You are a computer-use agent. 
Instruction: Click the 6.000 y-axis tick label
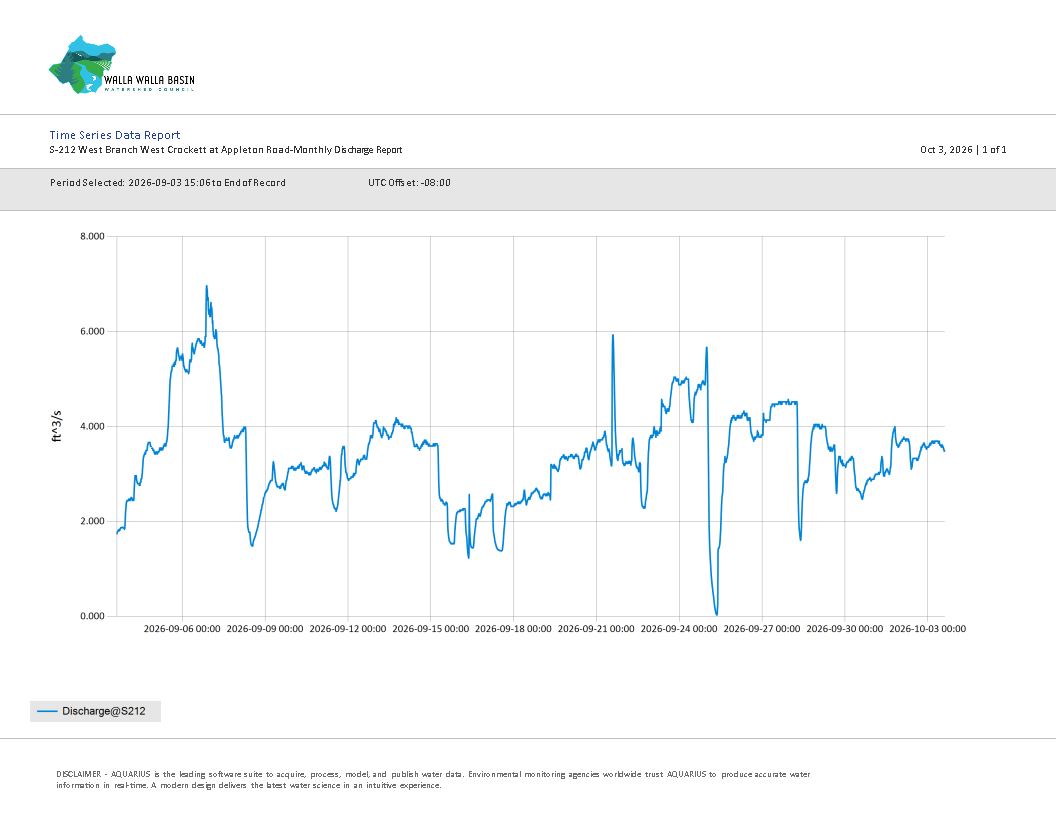point(92,331)
